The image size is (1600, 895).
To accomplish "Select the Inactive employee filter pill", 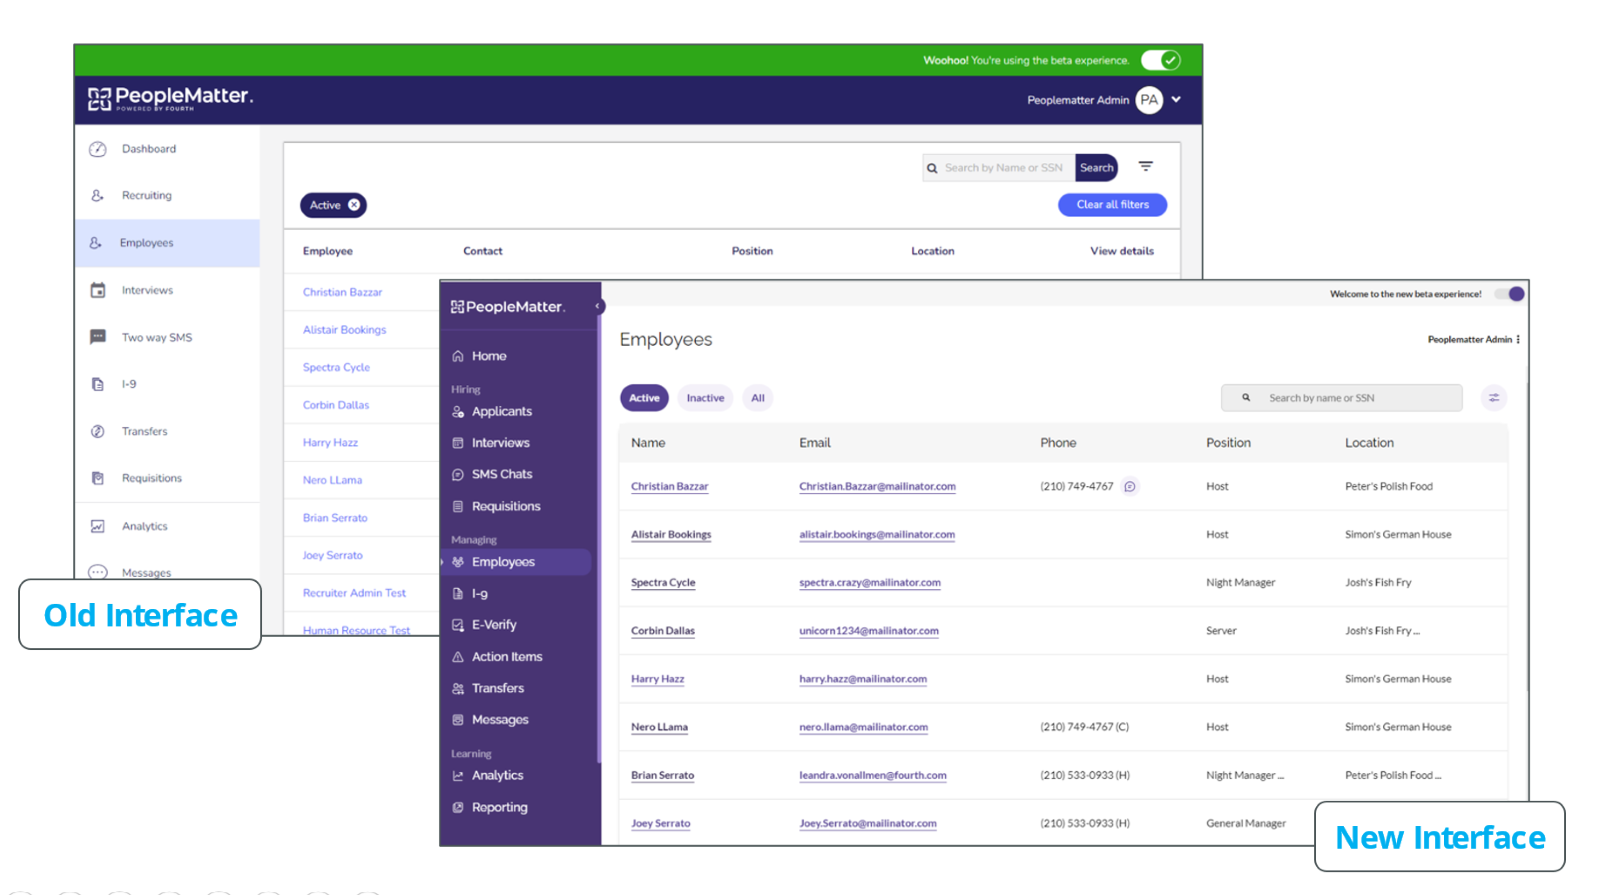I will 705,398.
